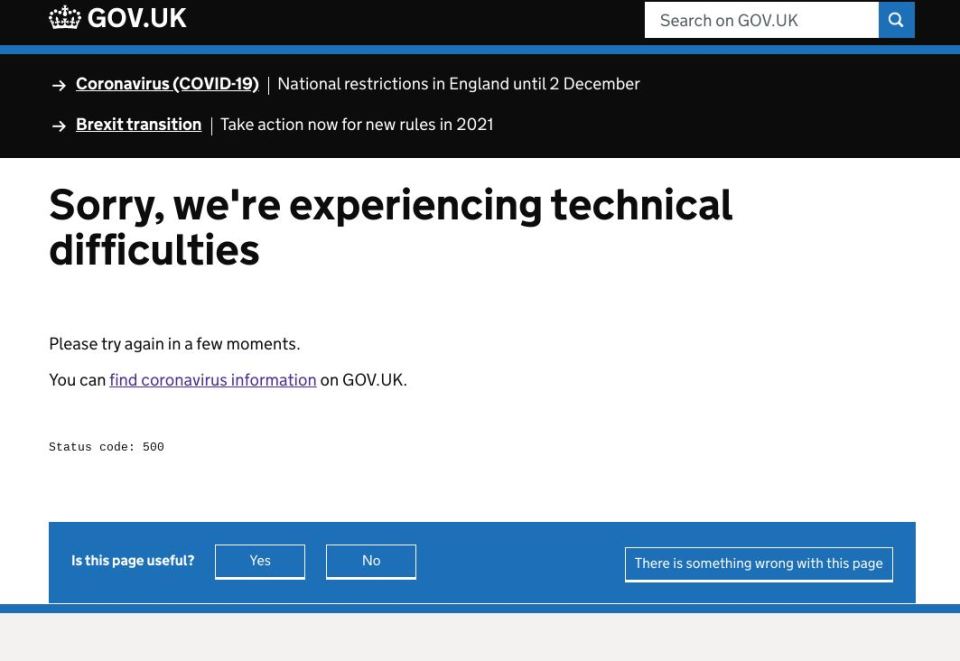960x661 pixels.
Task: Click the GOV.UK crown logo
Action: [64, 18]
